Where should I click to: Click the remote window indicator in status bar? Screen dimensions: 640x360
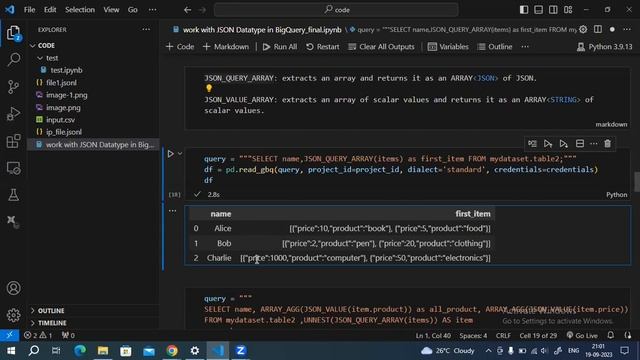(9, 335)
